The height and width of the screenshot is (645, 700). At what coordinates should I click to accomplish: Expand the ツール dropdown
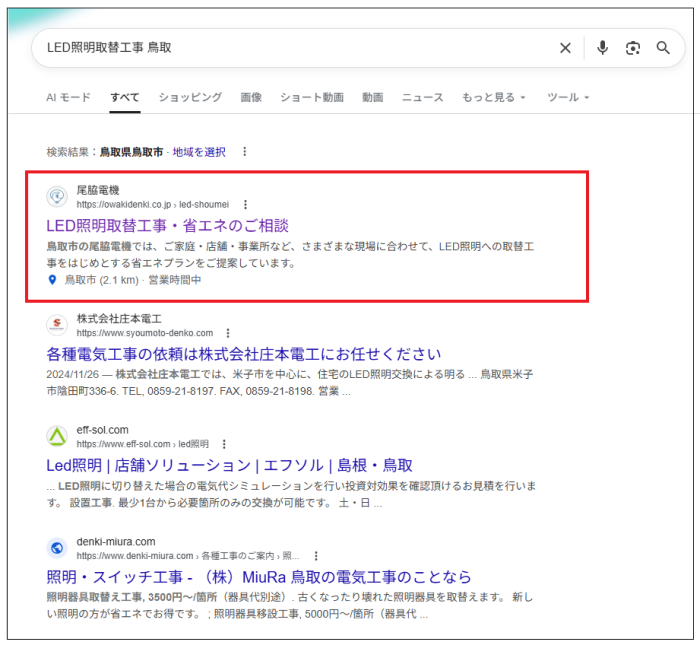[x=568, y=97]
